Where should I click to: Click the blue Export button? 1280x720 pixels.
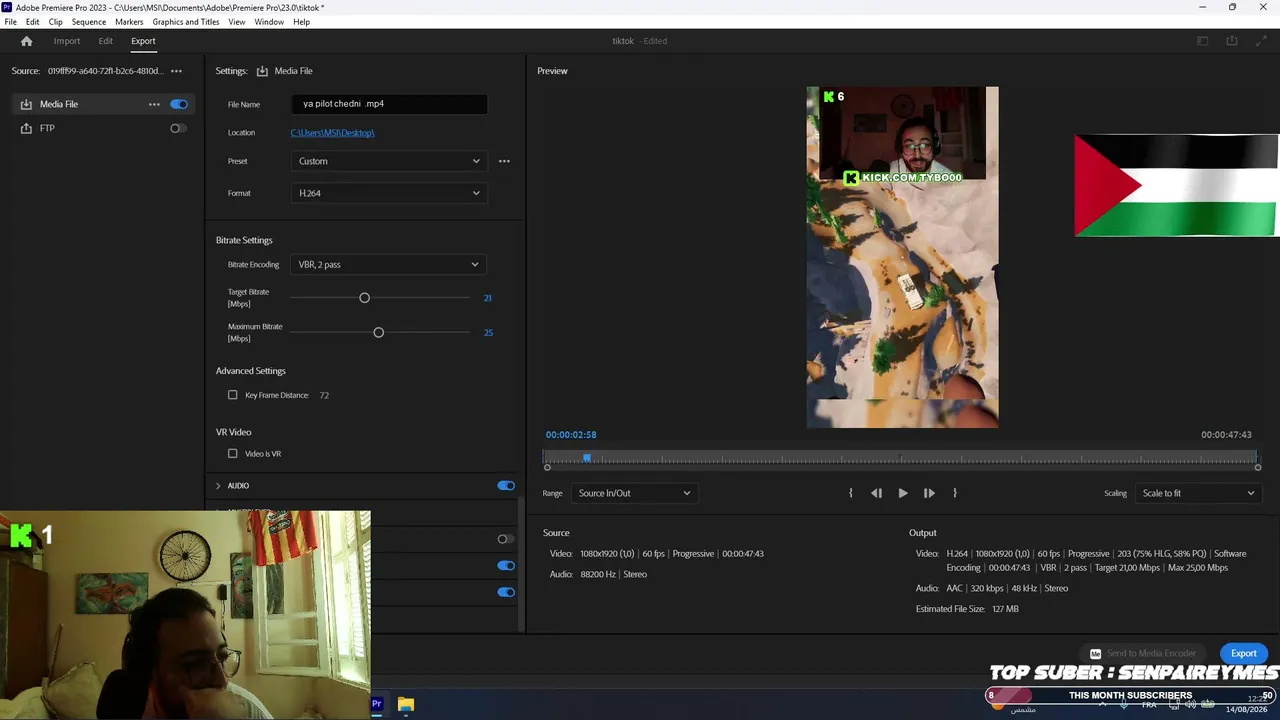[1244, 654]
